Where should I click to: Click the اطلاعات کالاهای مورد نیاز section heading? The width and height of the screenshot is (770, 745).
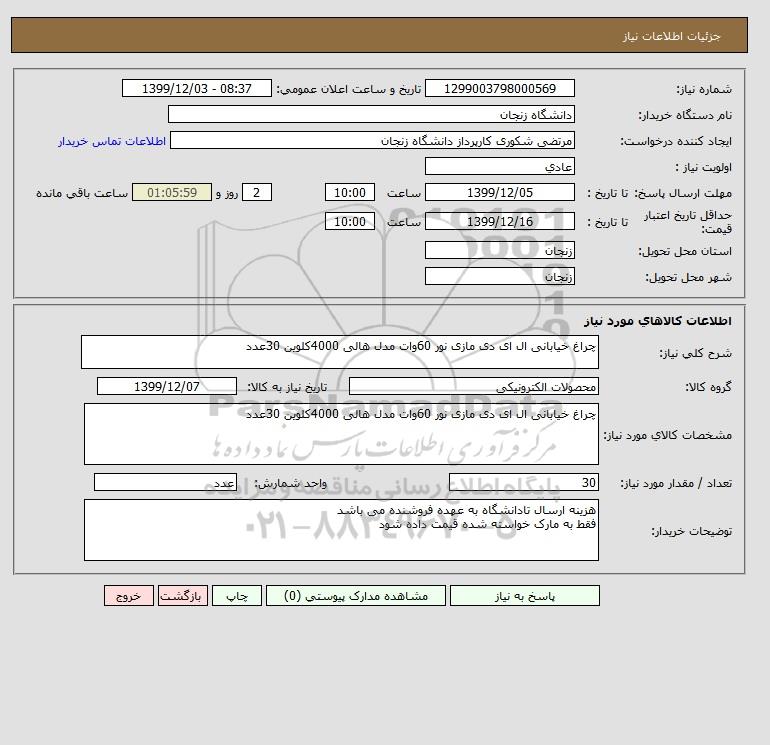(x=658, y=321)
